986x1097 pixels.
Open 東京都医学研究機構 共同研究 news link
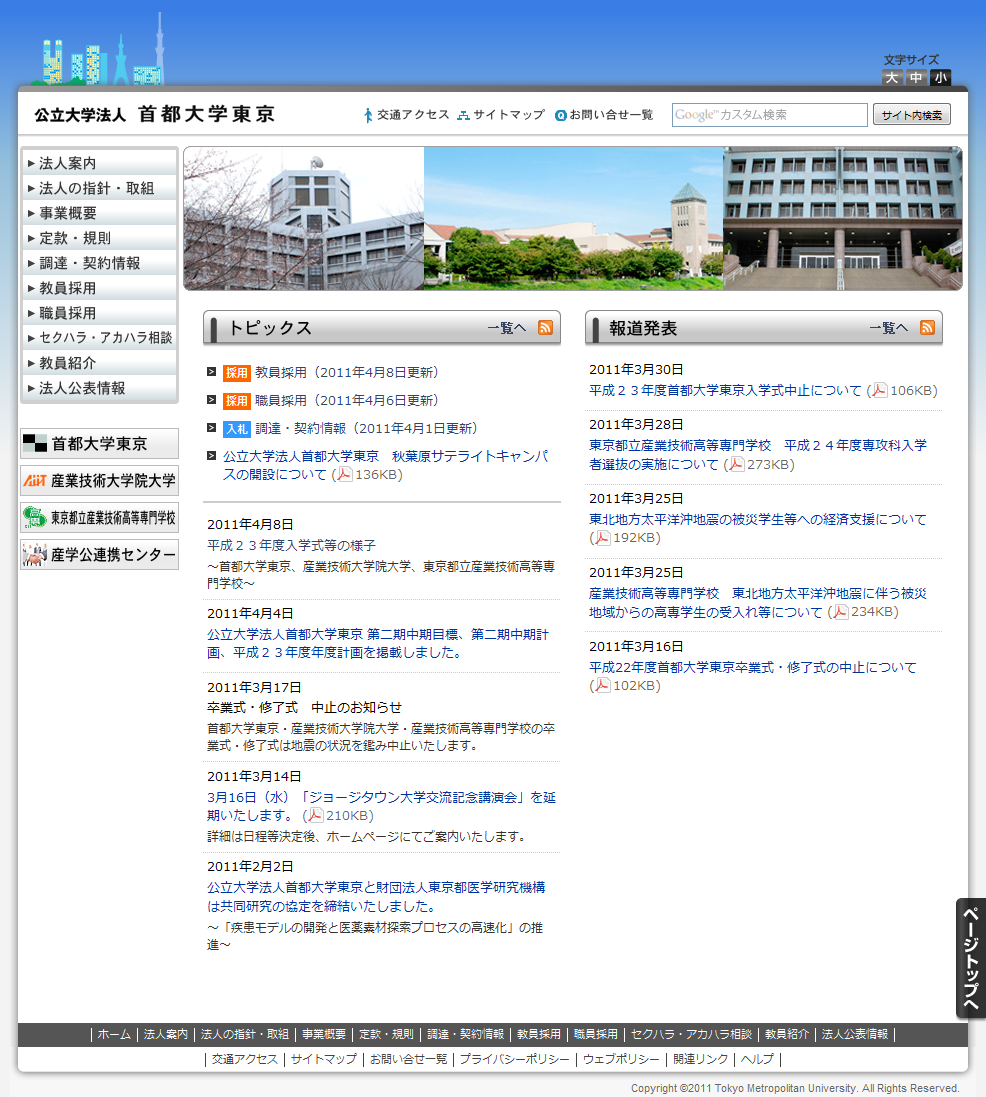click(x=376, y=897)
